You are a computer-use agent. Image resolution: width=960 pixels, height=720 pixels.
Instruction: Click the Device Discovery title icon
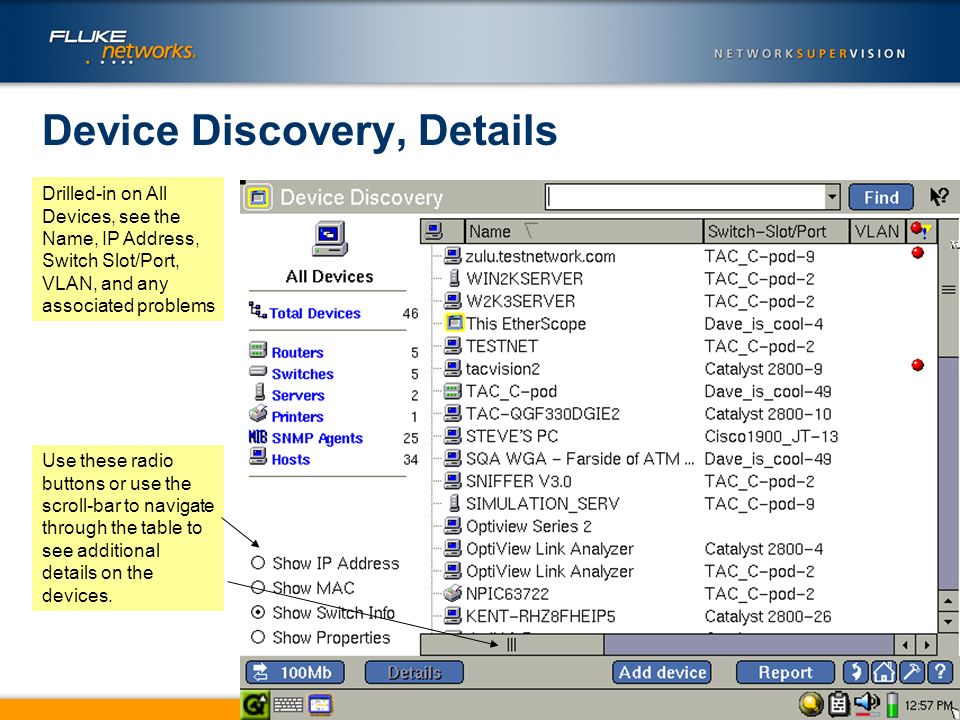pyautogui.click(x=258, y=197)
